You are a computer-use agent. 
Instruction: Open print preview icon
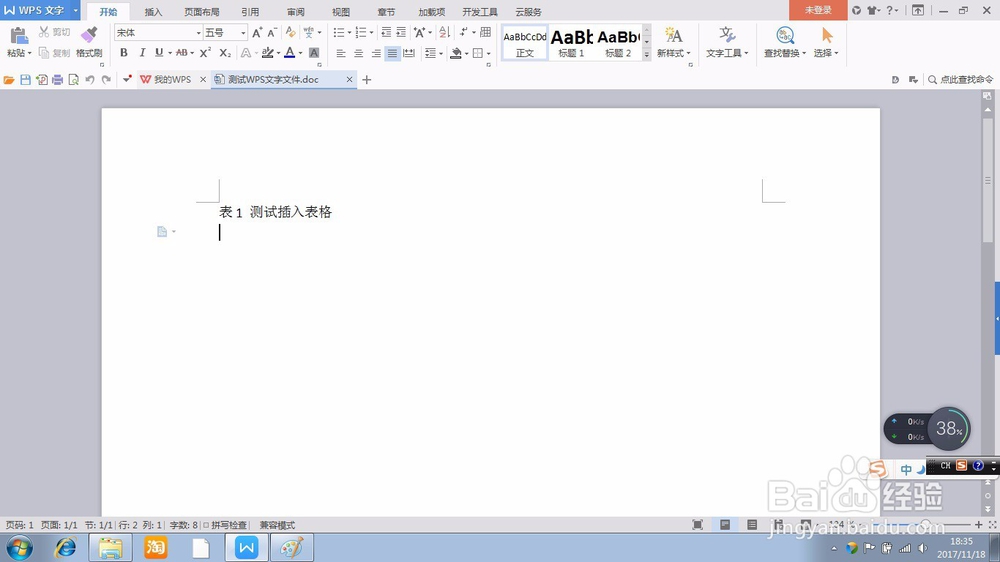click(x=73, y=80)
